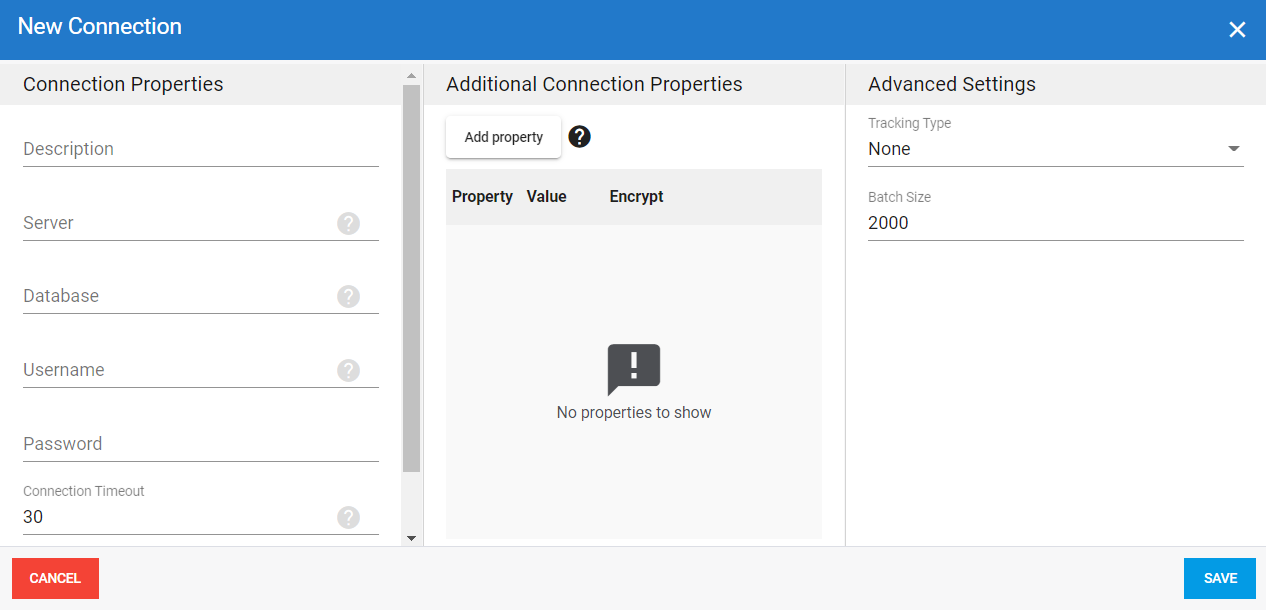Click the scrollbar down arrow in Connection Properties

click(410, 538)
